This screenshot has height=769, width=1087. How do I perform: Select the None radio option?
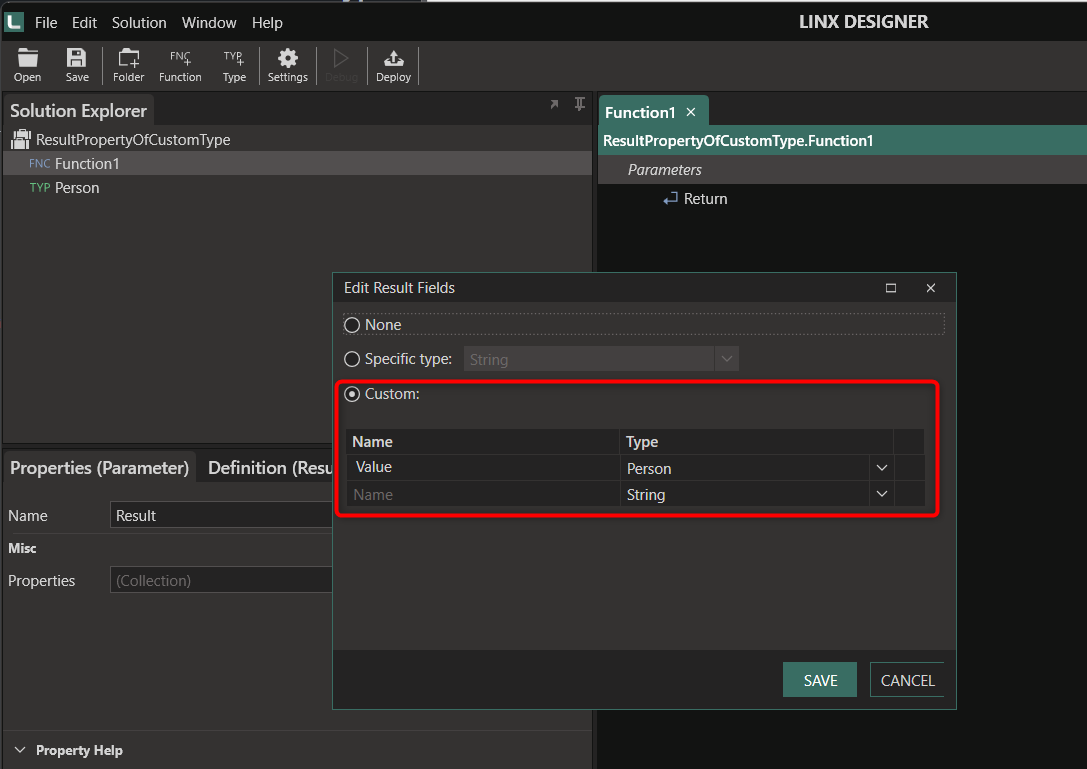[352, 325]
